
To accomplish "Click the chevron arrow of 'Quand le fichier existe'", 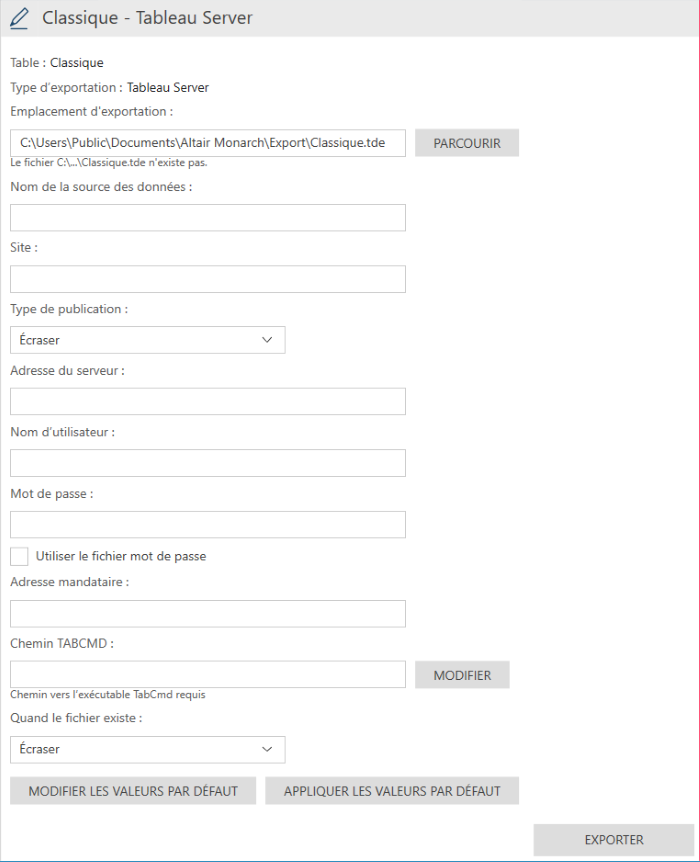I will 267,749.
